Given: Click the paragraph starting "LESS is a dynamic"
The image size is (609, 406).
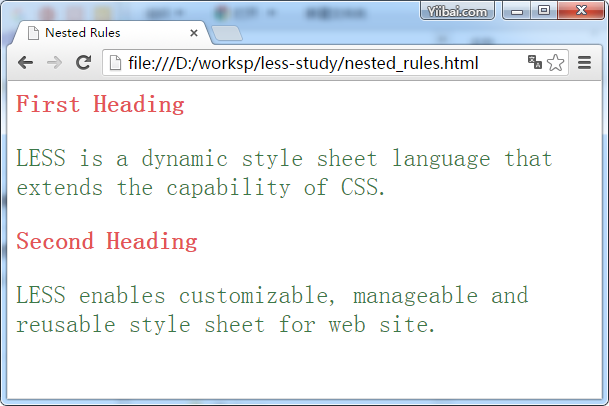Looking at the screenshot, I should point(284,173).
